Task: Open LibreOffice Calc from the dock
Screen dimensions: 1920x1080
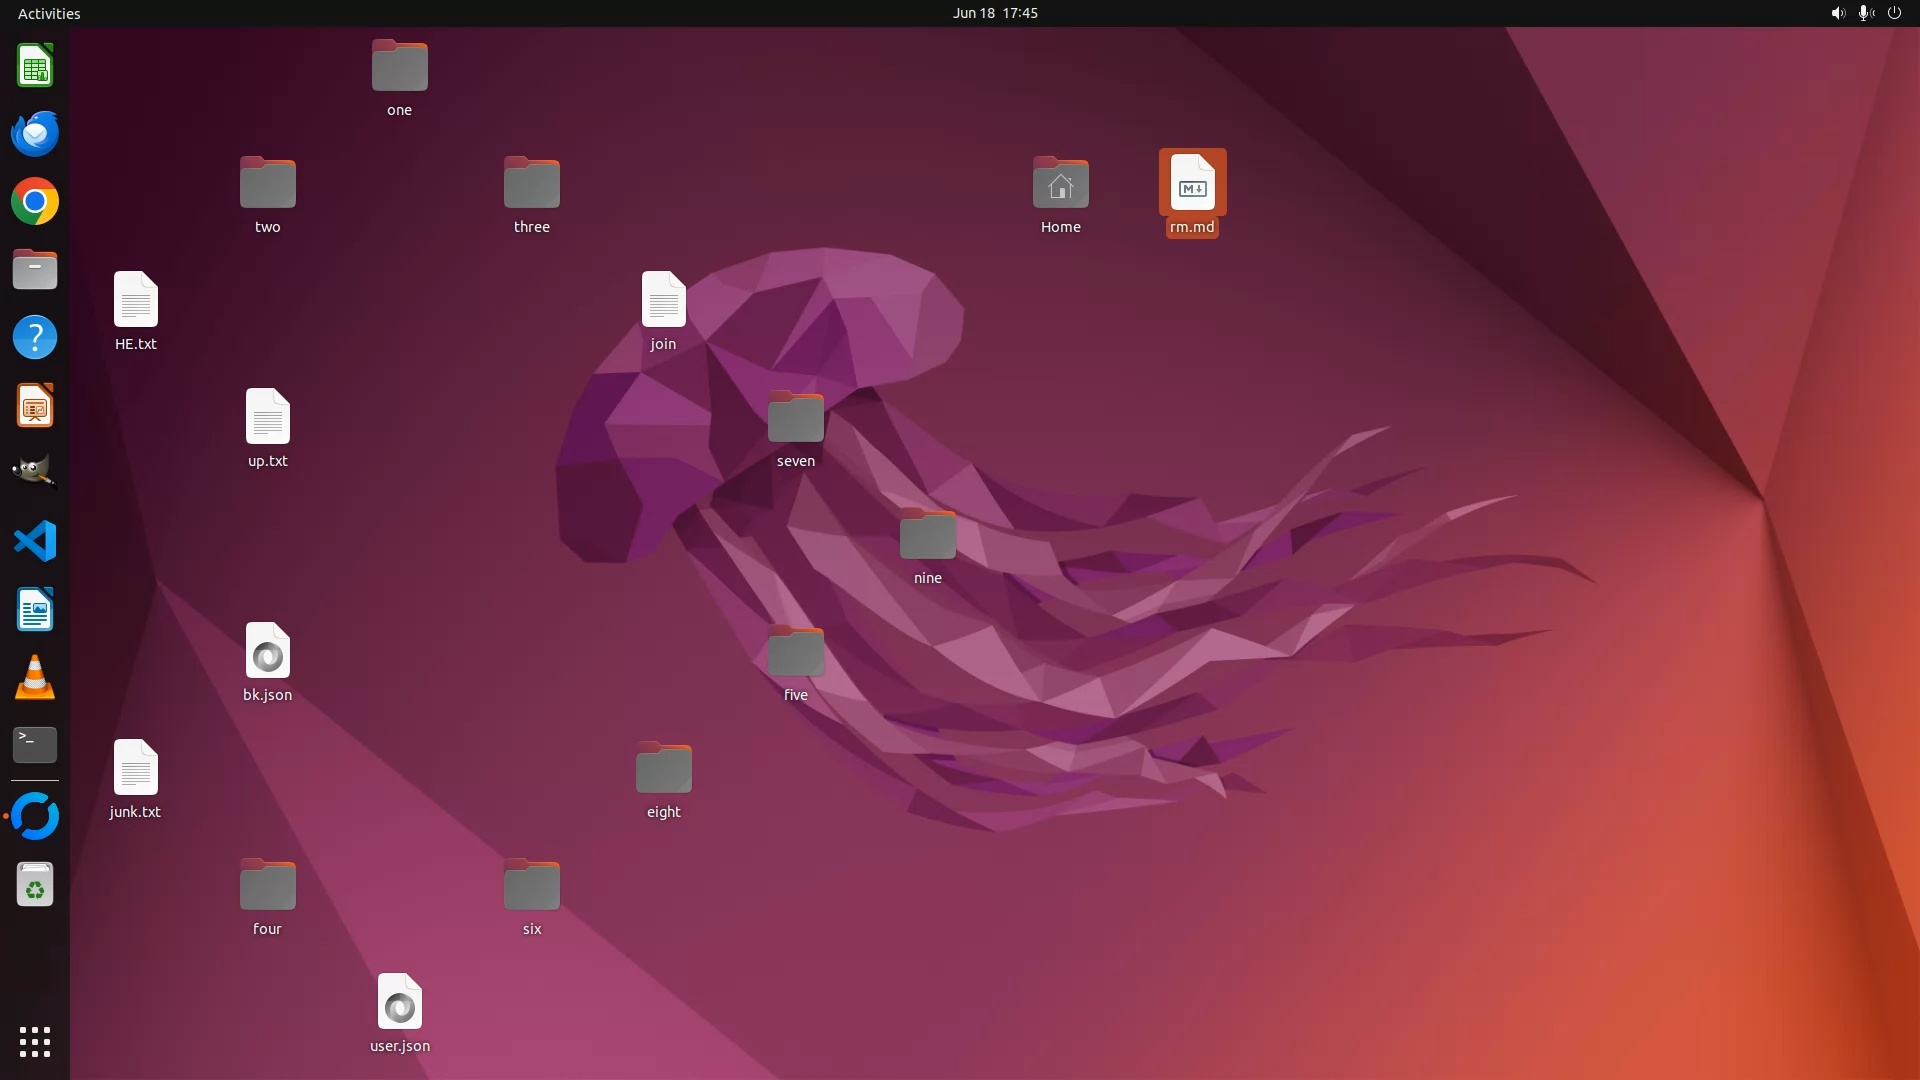Action: click(35, 66)
